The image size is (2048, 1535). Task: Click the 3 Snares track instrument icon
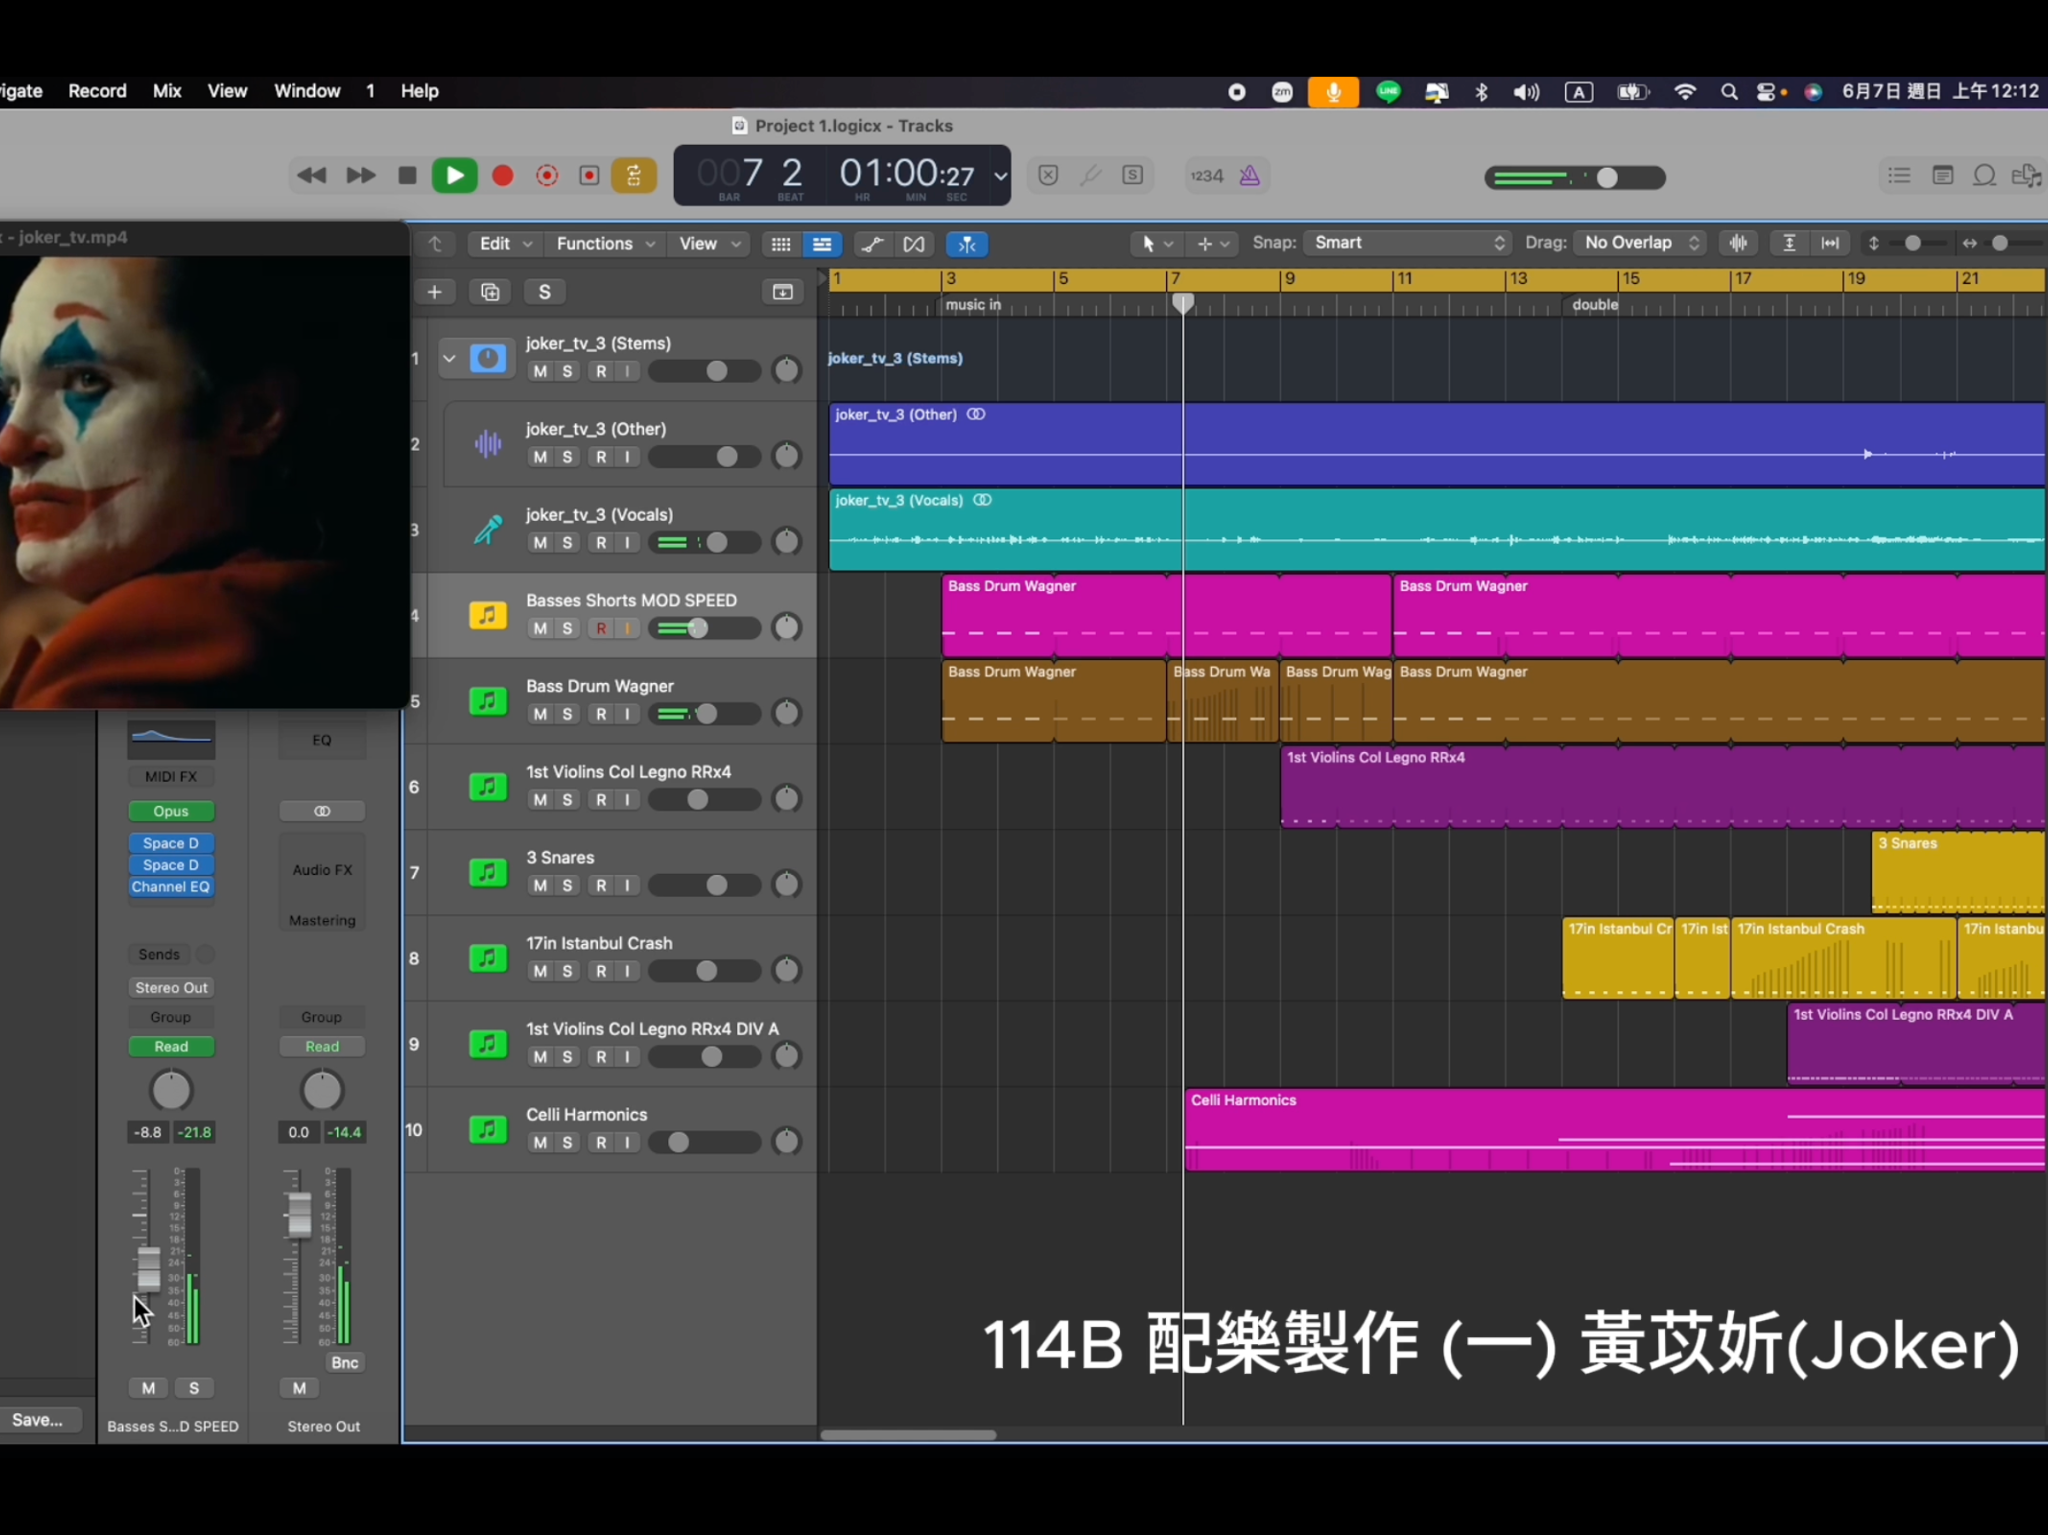[x=488, y=872]
